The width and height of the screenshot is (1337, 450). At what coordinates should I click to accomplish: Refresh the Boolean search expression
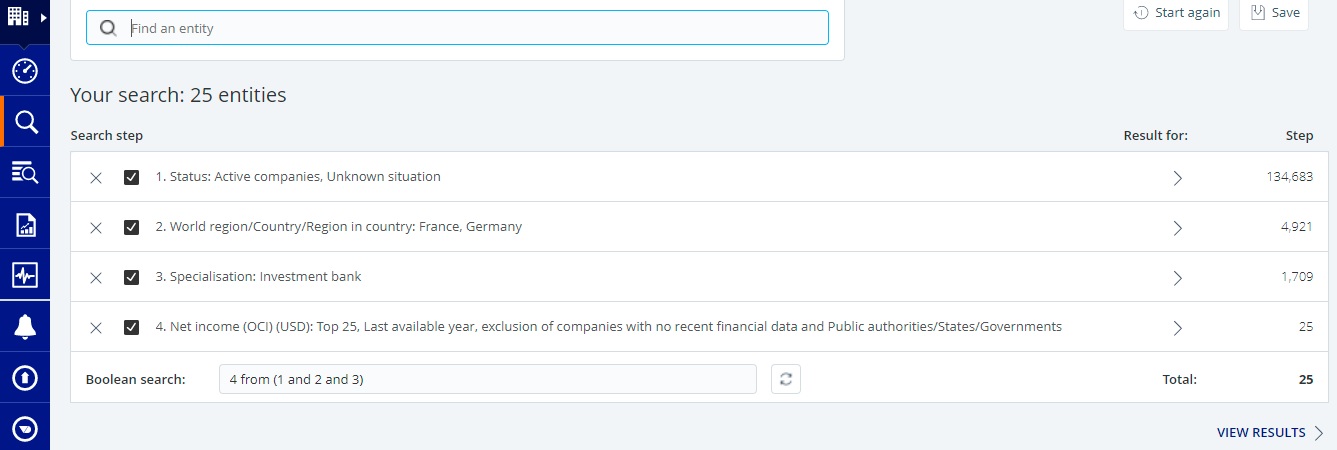pyautogui.click(x=786, y=379)
